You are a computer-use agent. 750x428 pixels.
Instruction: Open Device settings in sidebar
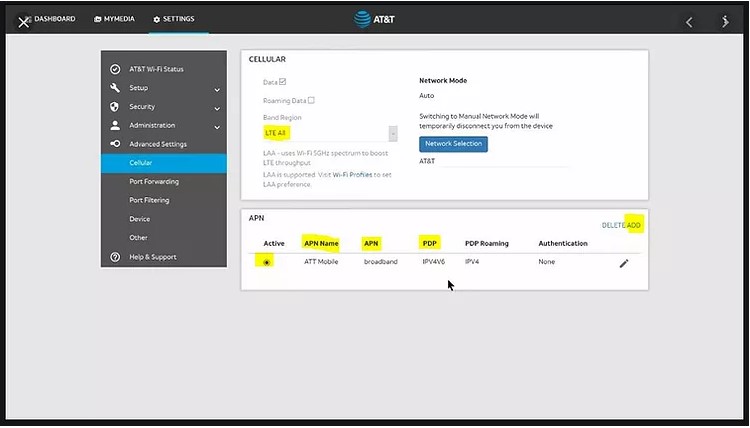coord(140,219)
